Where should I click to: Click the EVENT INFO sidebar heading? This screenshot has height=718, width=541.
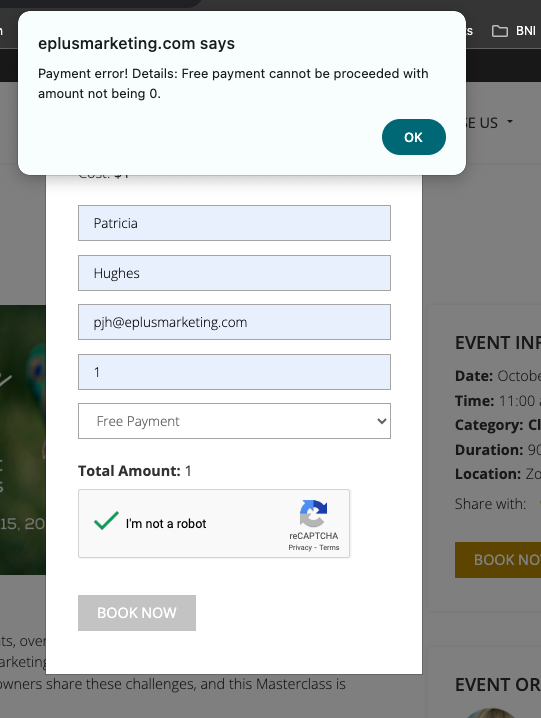coord(498,343)
